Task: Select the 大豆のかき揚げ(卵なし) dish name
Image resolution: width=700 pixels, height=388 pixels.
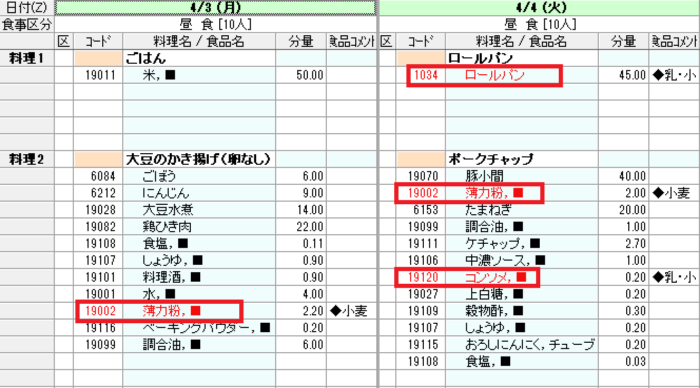Action: click(x=199, y=159)
